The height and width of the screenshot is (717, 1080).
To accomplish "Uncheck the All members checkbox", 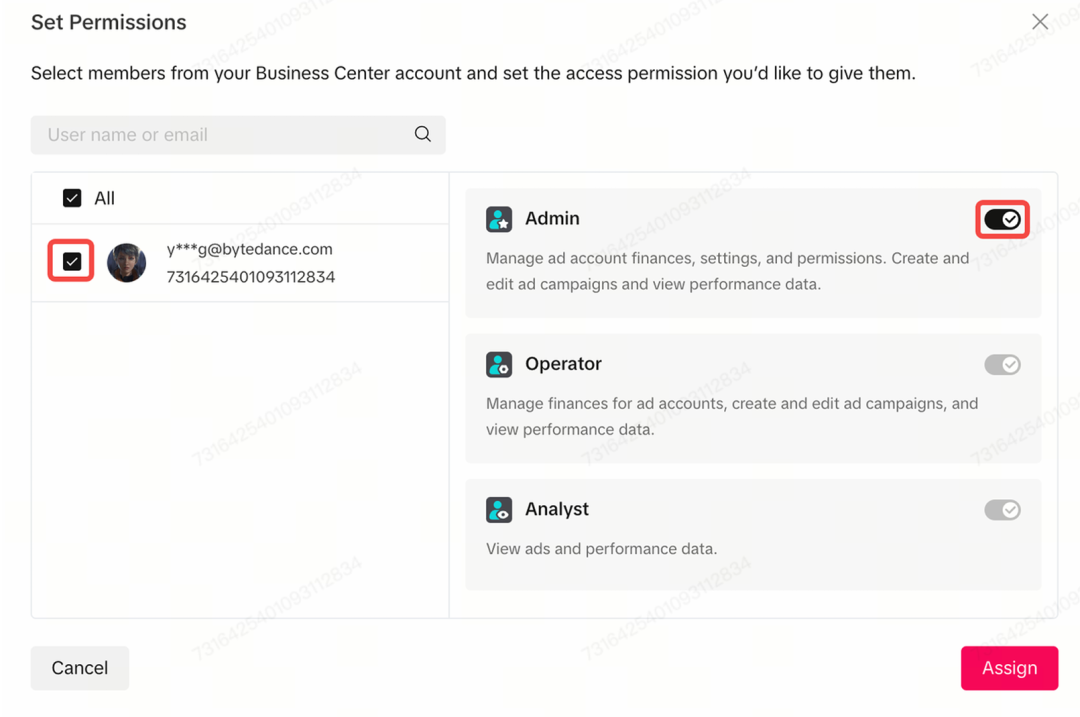I will coord(72,198).
